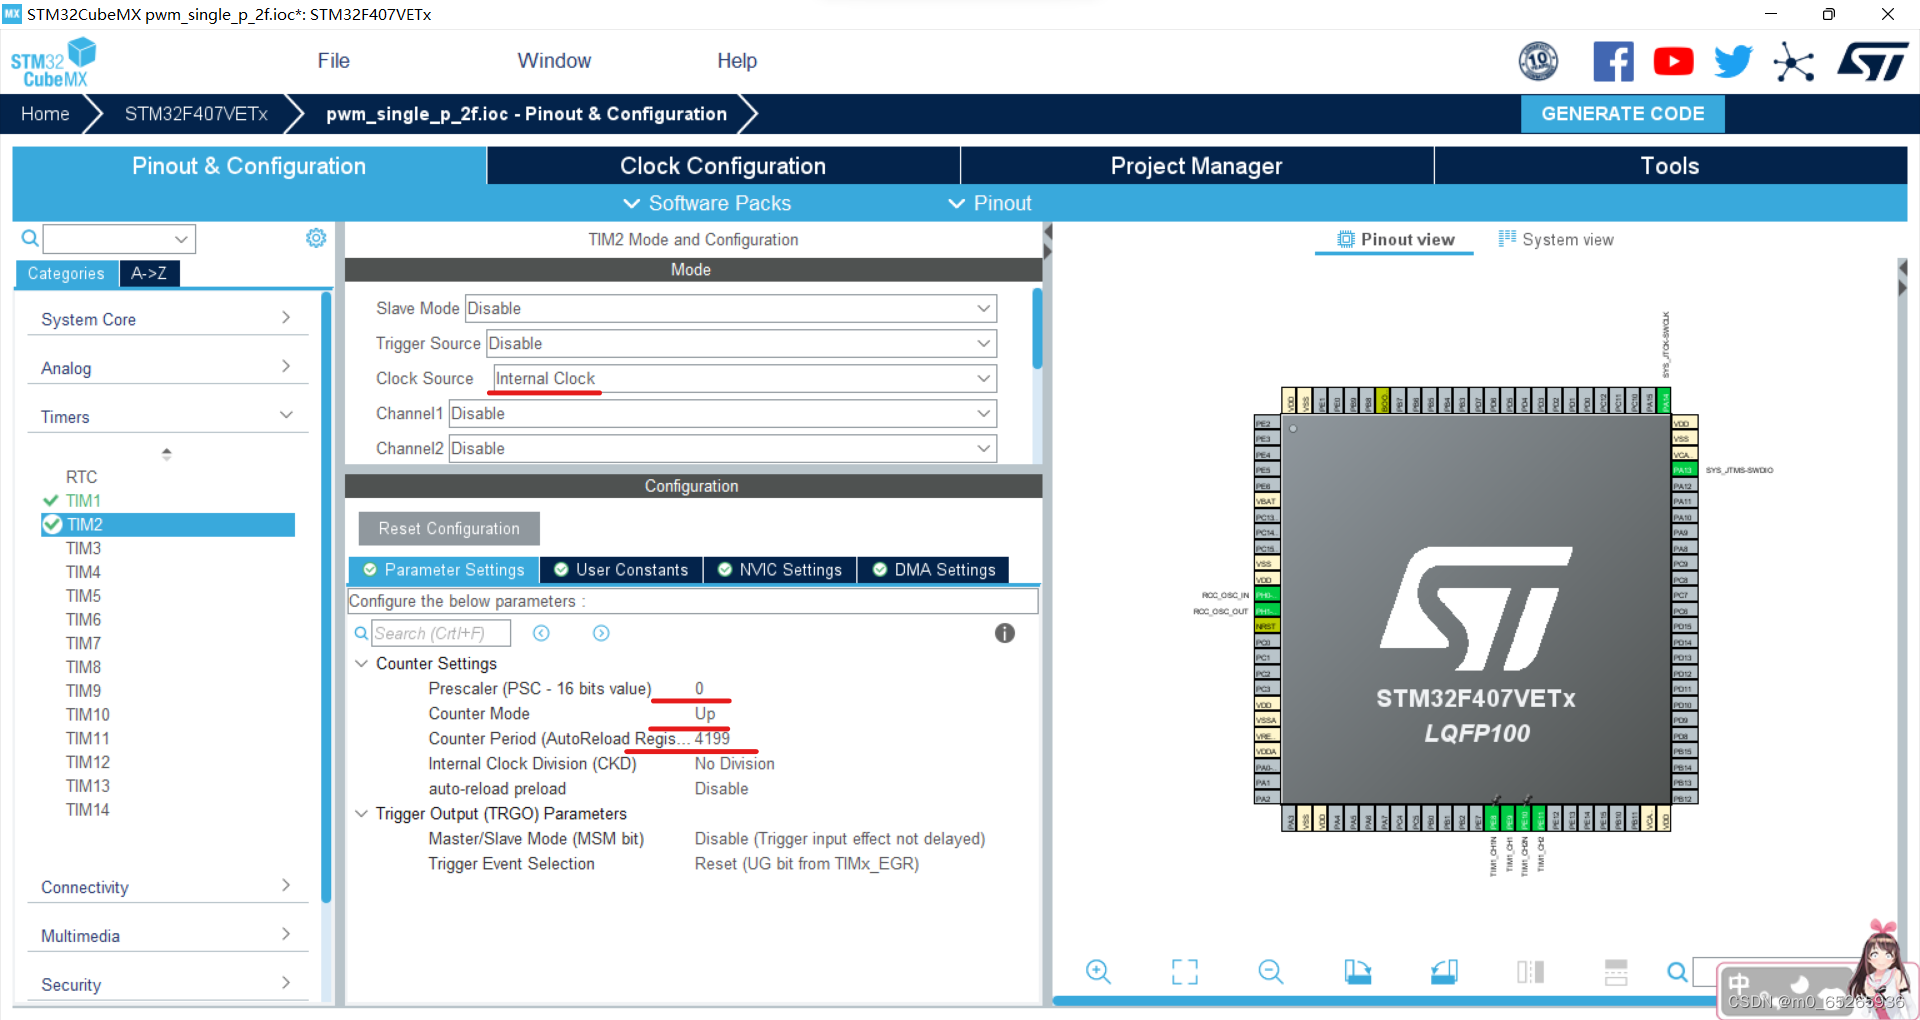
Task: Go to Home breadcrumb
Action: tap(45, 114)
